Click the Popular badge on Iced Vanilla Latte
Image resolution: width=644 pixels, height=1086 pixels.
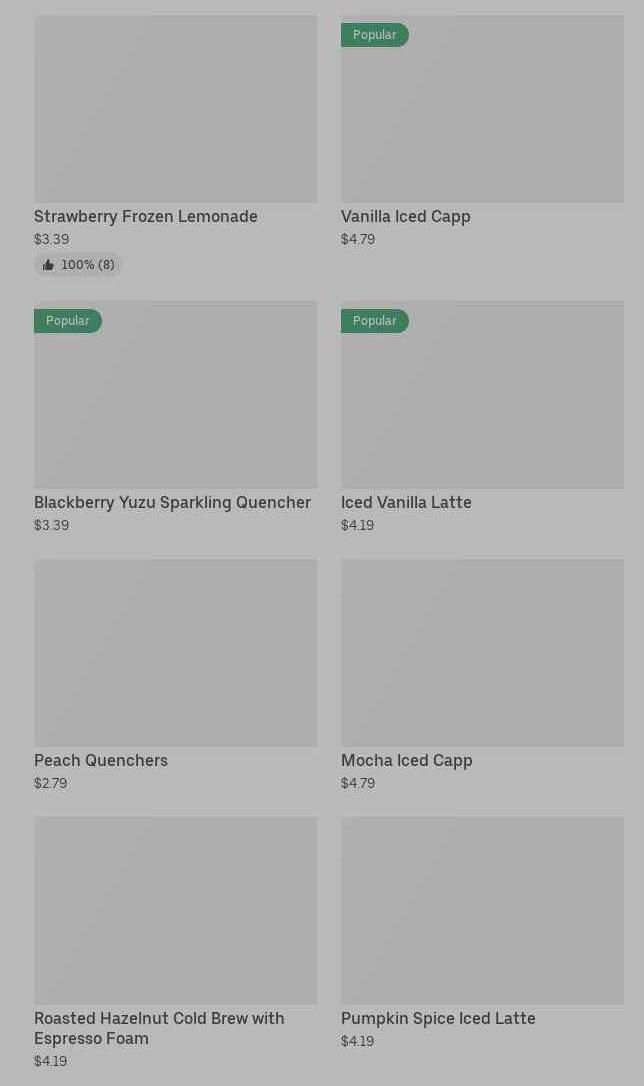coord(375,321)
